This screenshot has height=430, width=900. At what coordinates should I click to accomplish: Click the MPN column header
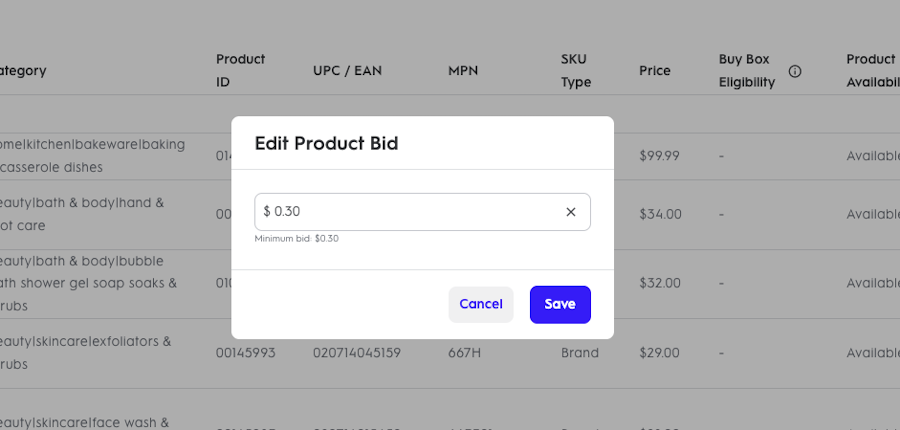click(x=463, y=71)
